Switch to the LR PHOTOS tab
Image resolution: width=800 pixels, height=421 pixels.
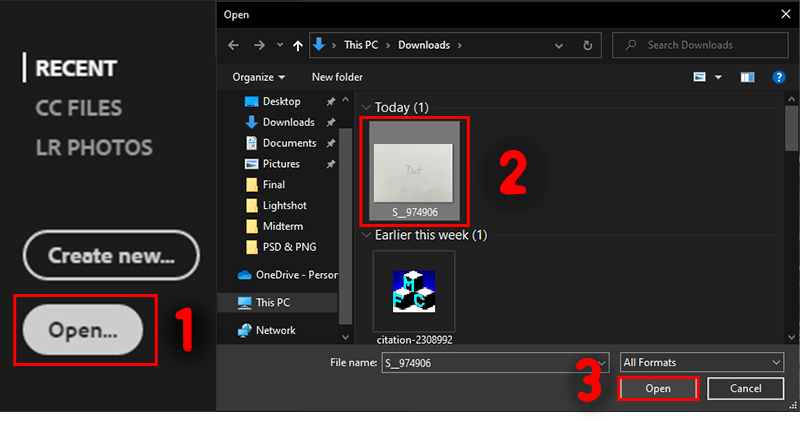[94, 148]
